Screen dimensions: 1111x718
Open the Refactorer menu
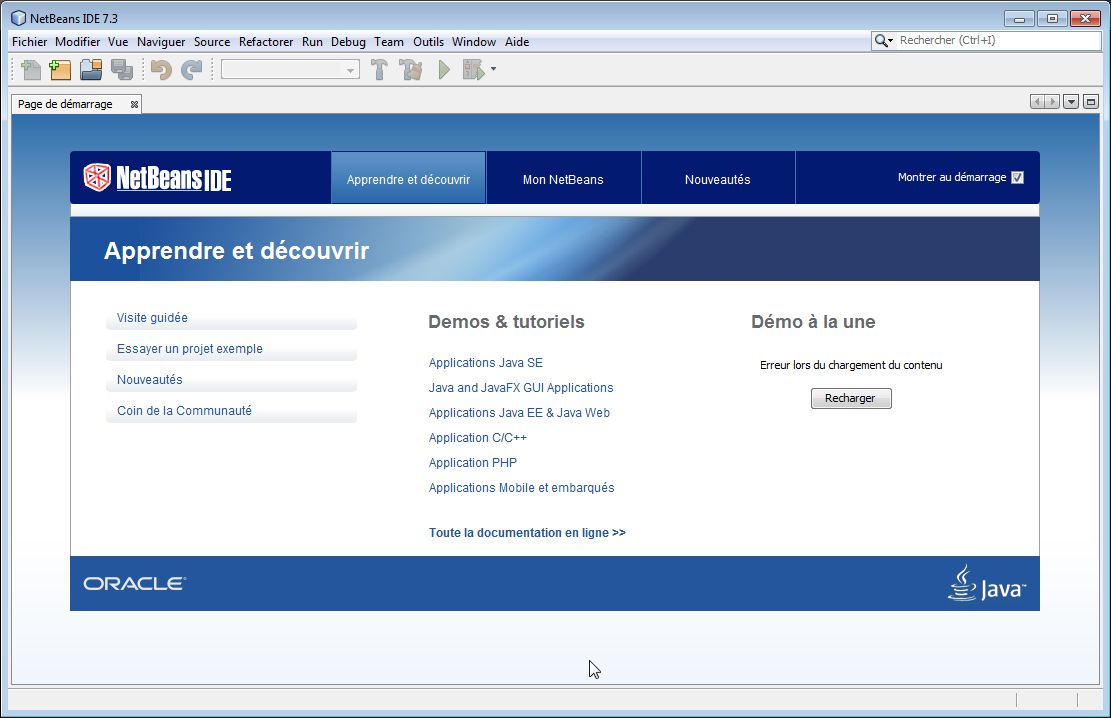pos(266,42)
